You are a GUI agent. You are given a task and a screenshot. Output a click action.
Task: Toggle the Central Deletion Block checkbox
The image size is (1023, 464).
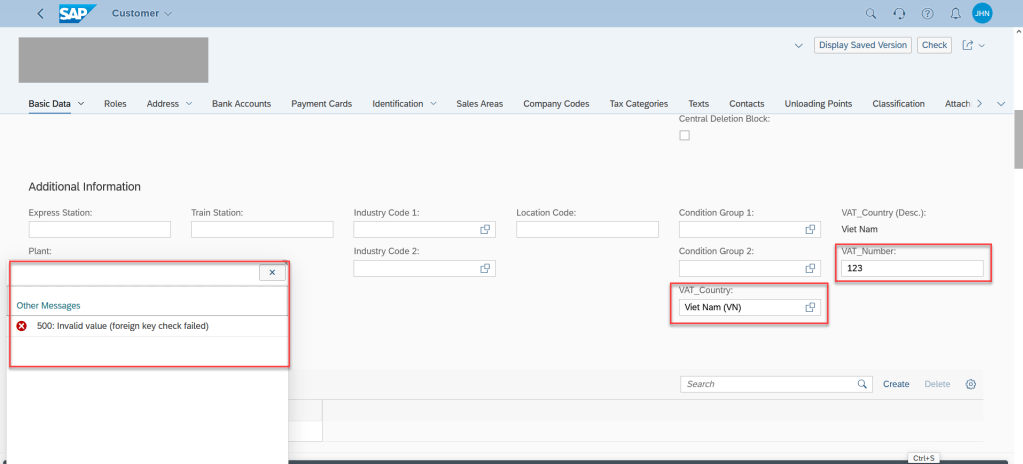coord(685,135)
